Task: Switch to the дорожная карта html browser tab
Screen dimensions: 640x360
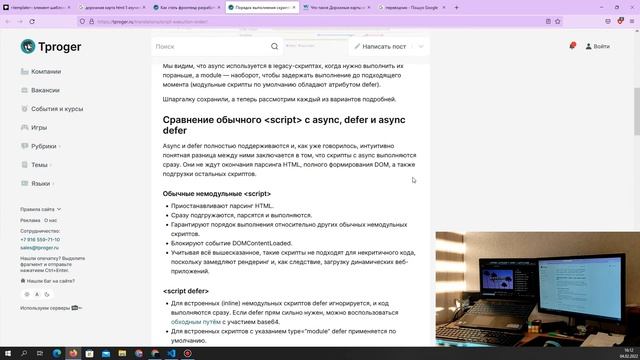Action: coord(112,7)
